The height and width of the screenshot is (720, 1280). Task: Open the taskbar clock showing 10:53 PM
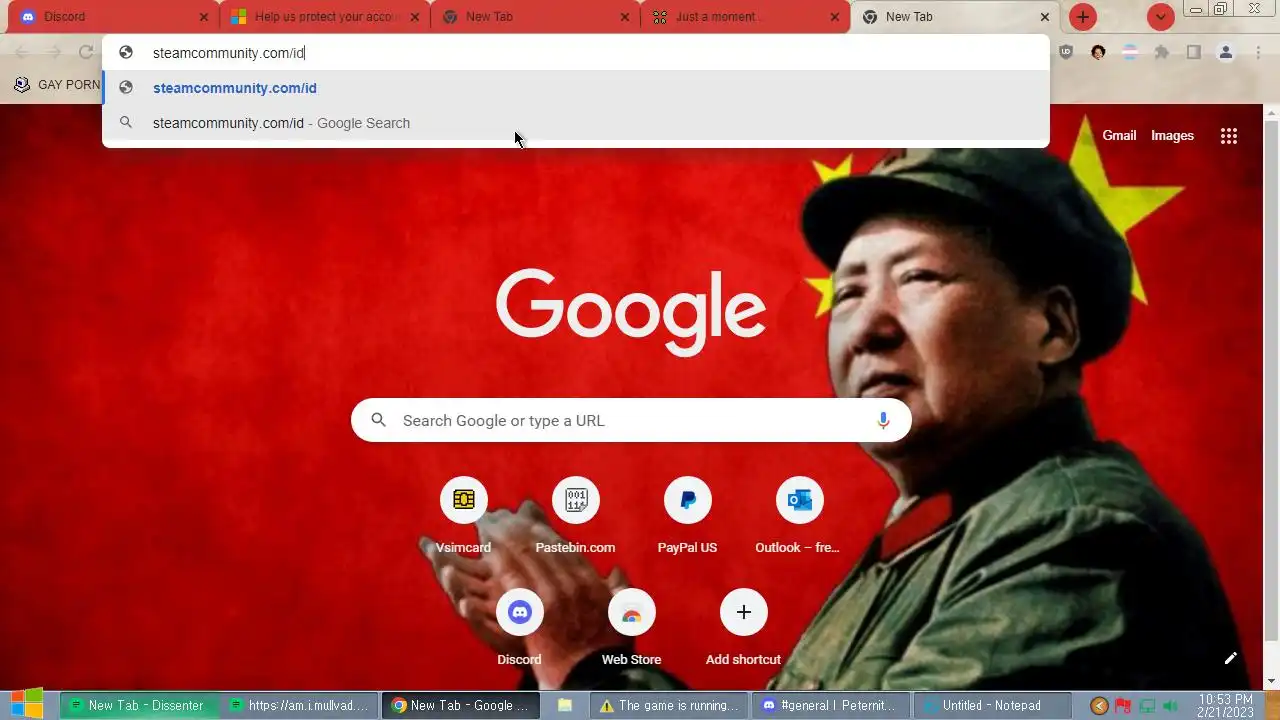click(1225, 705)
